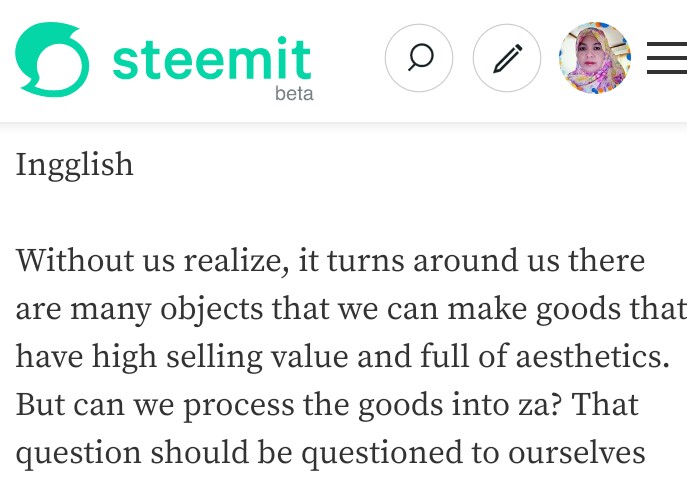Write a new post via pencil icon
The width and height of the screenshot is (687, 500).
[x=506, y=58]
